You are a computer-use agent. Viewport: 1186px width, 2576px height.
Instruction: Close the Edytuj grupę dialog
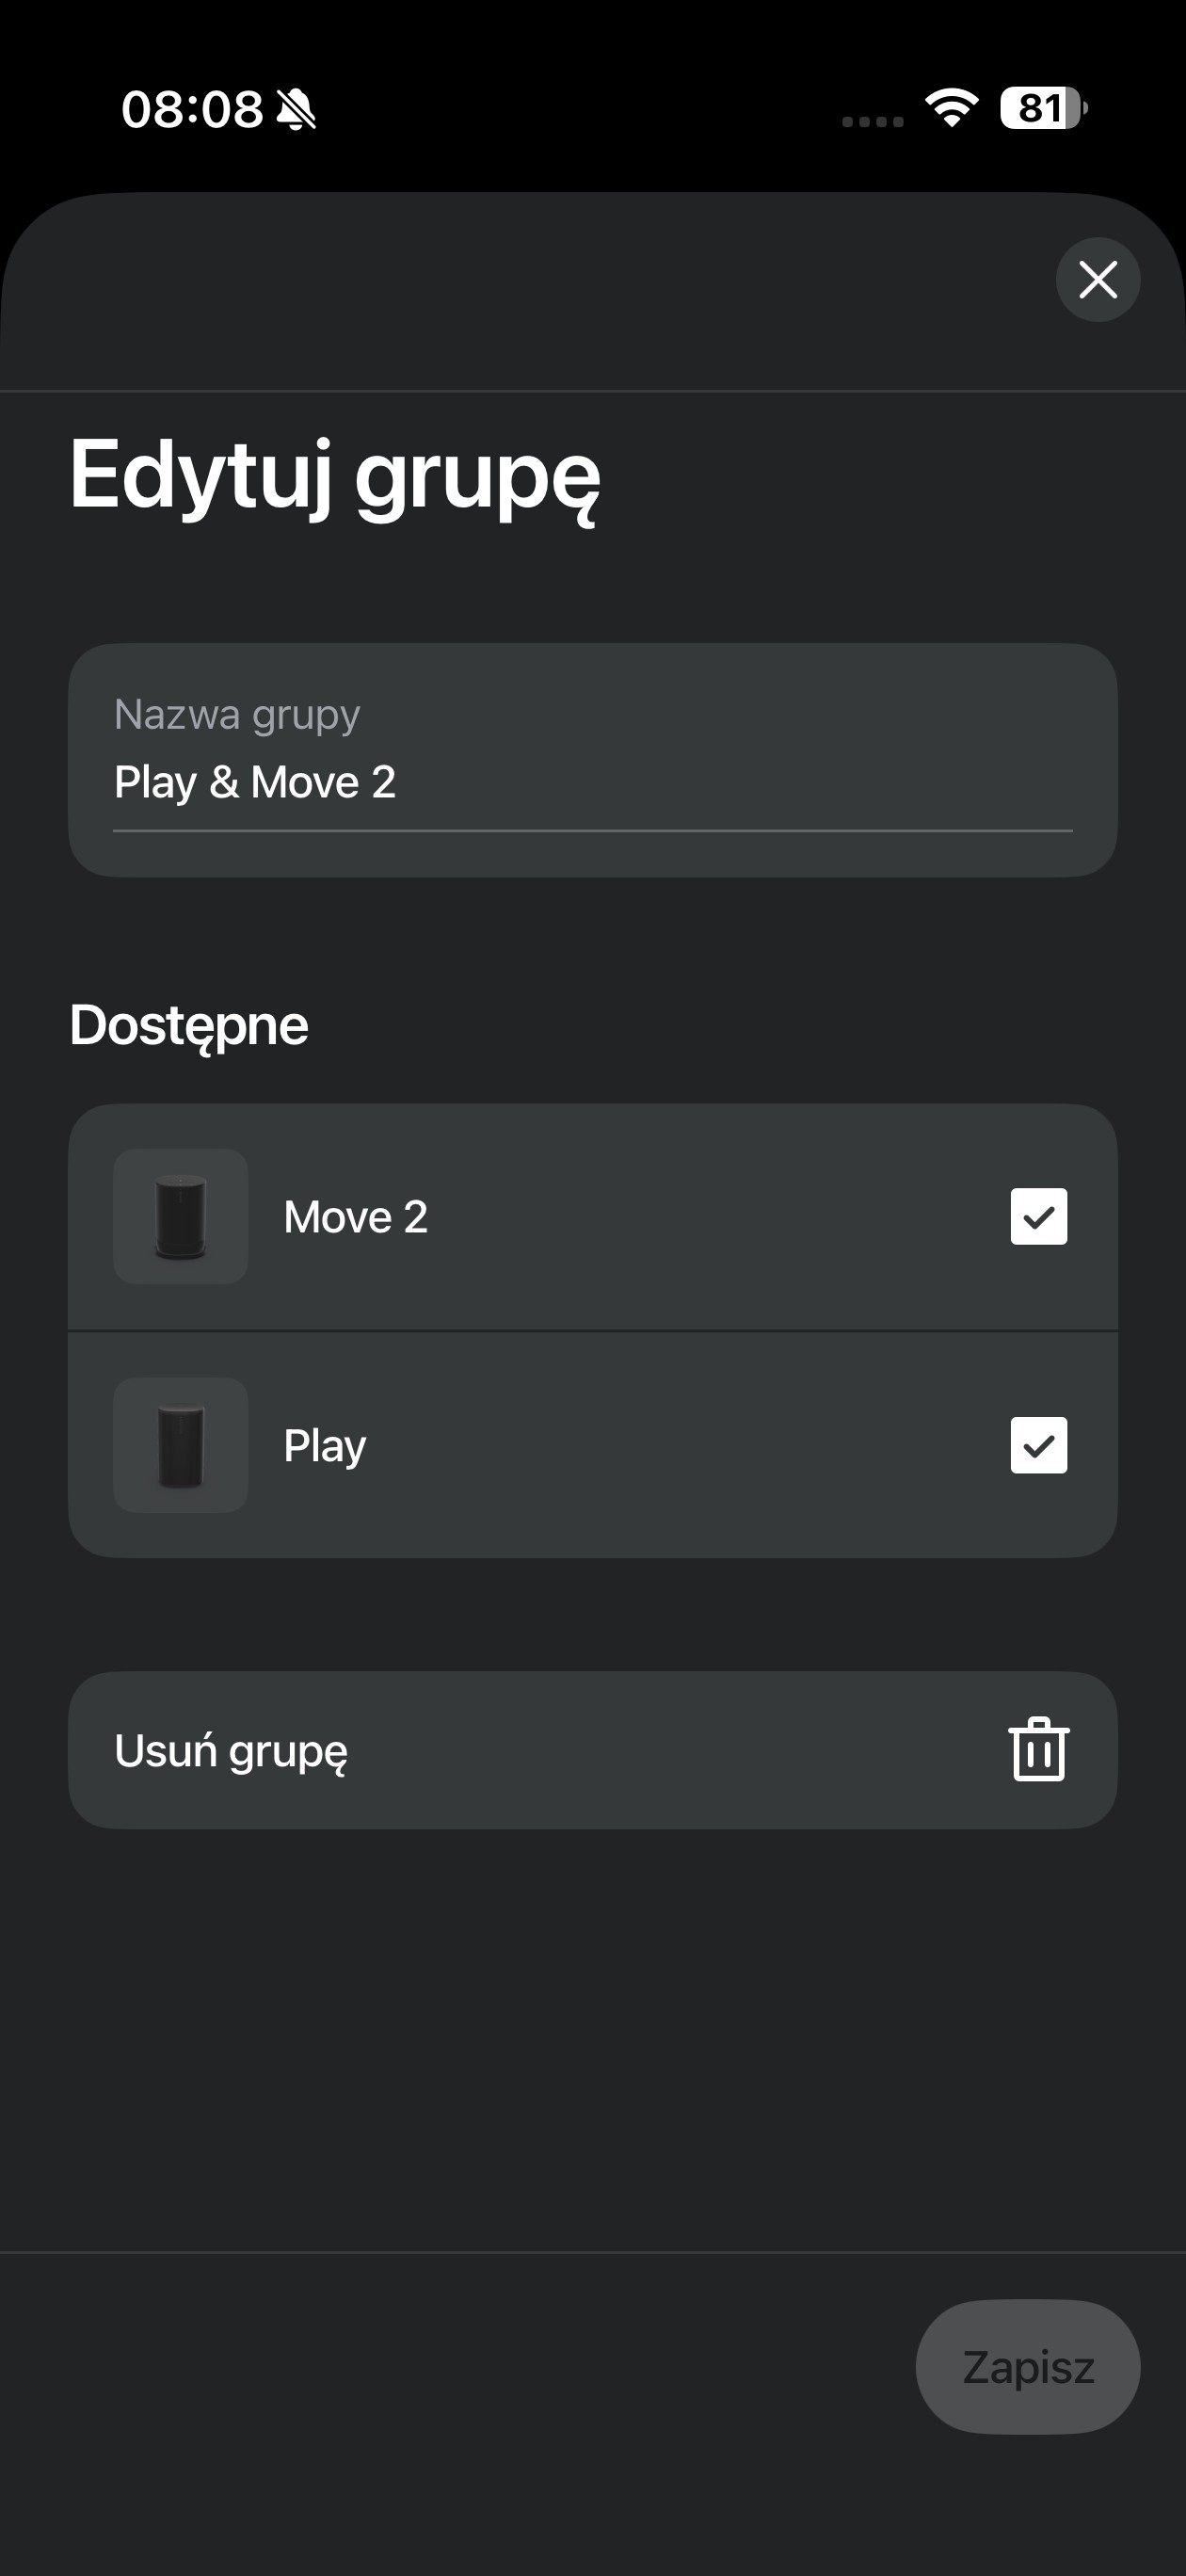point(1098,280)
